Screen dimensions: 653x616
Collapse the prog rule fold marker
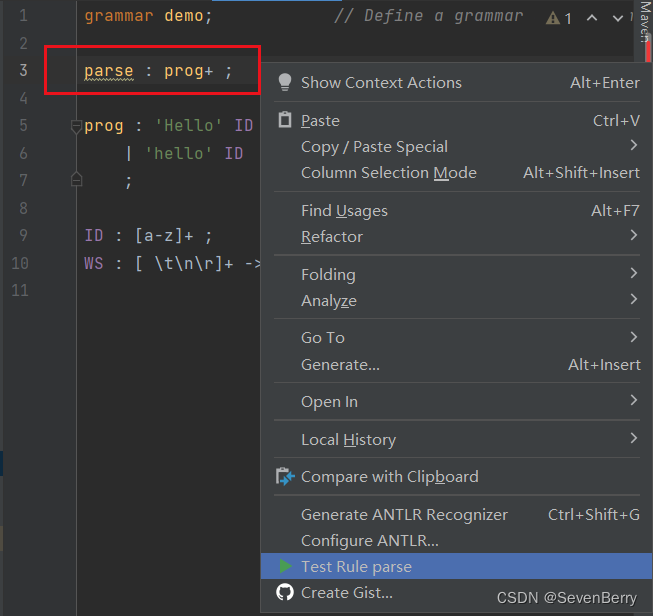(76, 126)
